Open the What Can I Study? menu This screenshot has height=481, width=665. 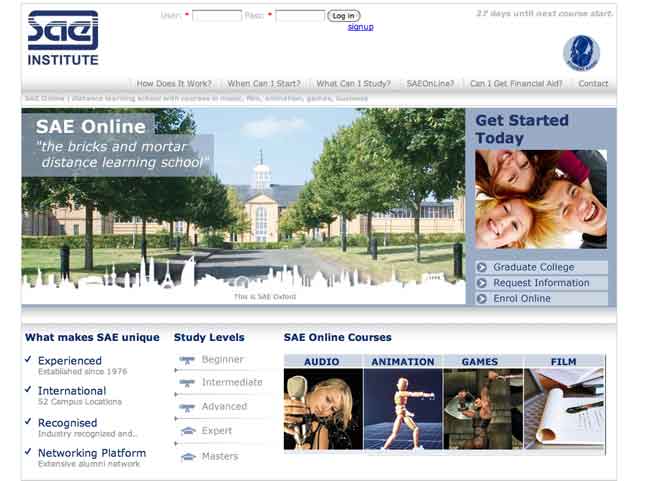[x=353, y=84]
